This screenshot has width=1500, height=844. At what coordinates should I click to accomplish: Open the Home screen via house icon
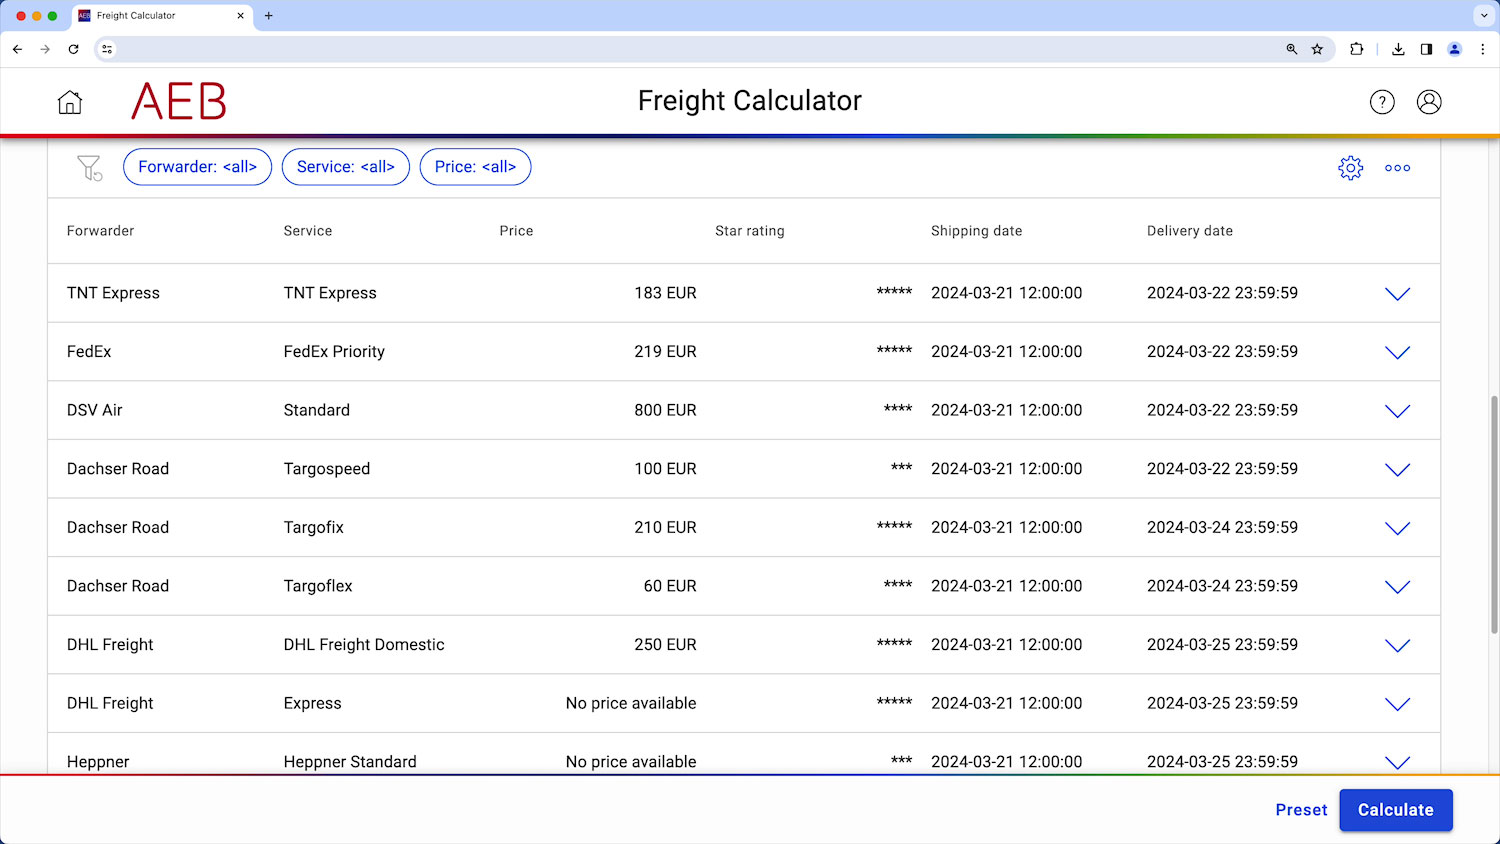coord(69,101)
